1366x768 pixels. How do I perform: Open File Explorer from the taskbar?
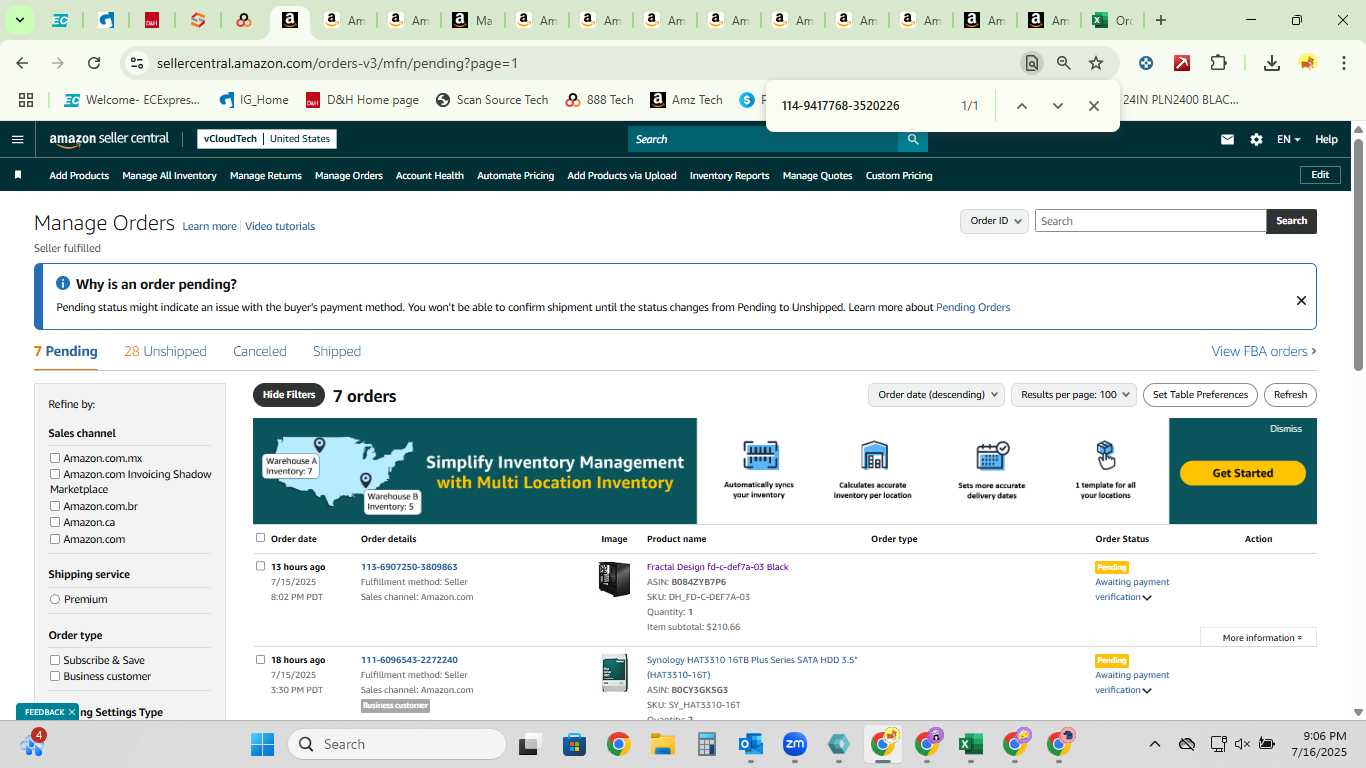[662, 744]
